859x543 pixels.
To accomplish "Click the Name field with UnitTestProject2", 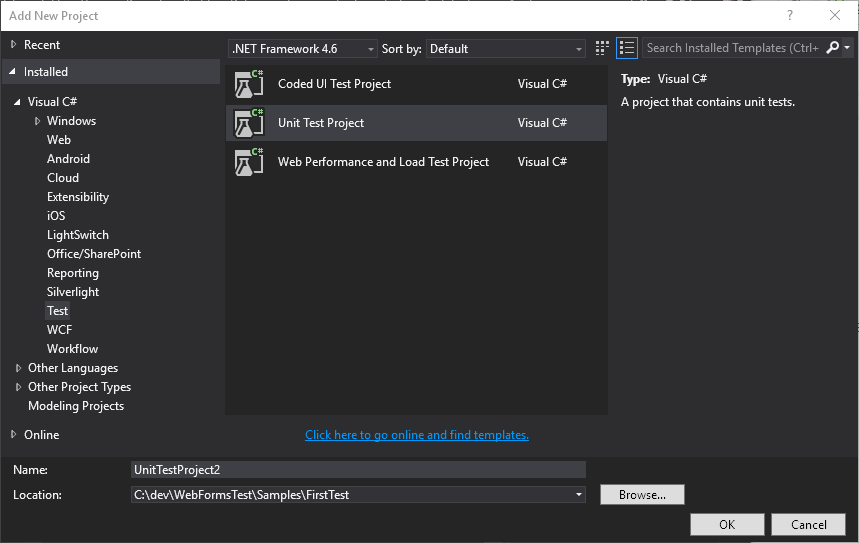I will point(358,470).
